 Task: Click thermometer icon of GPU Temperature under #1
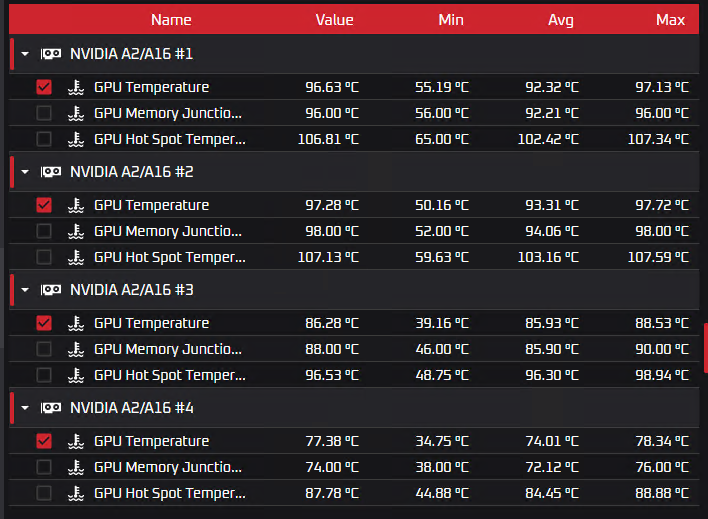76,87
